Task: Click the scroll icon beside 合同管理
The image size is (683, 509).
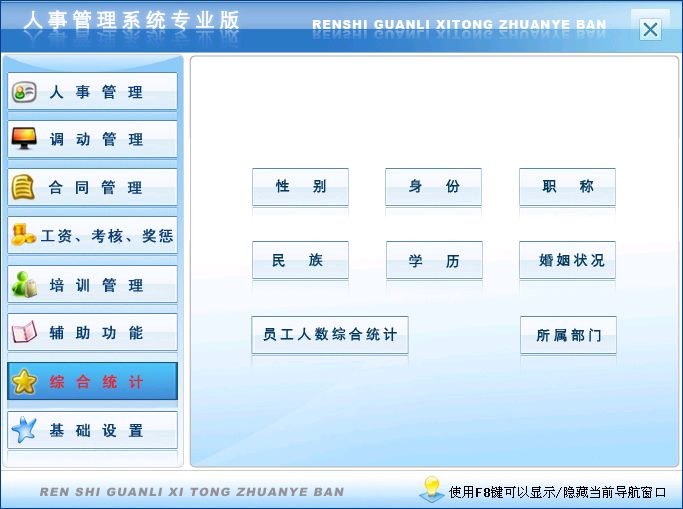Action: (24, 187)
